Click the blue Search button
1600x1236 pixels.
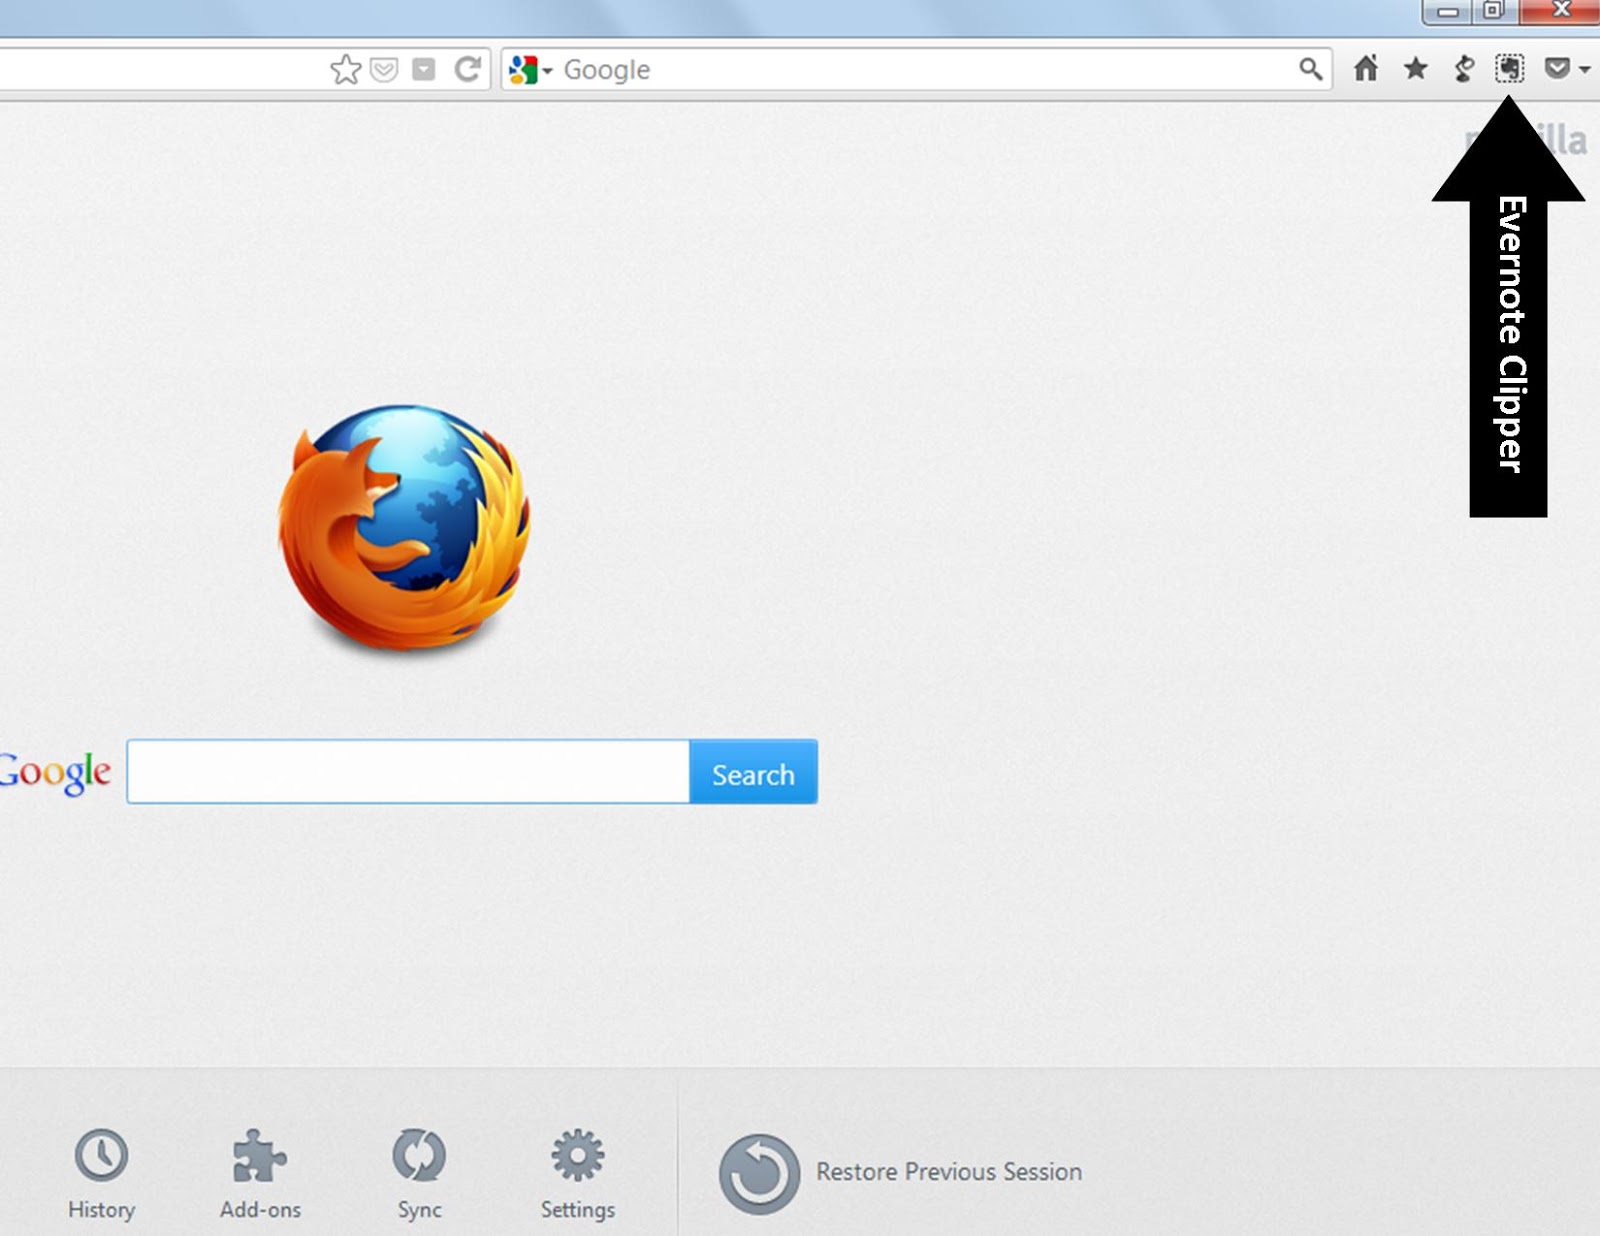click(x=753, y=772)
